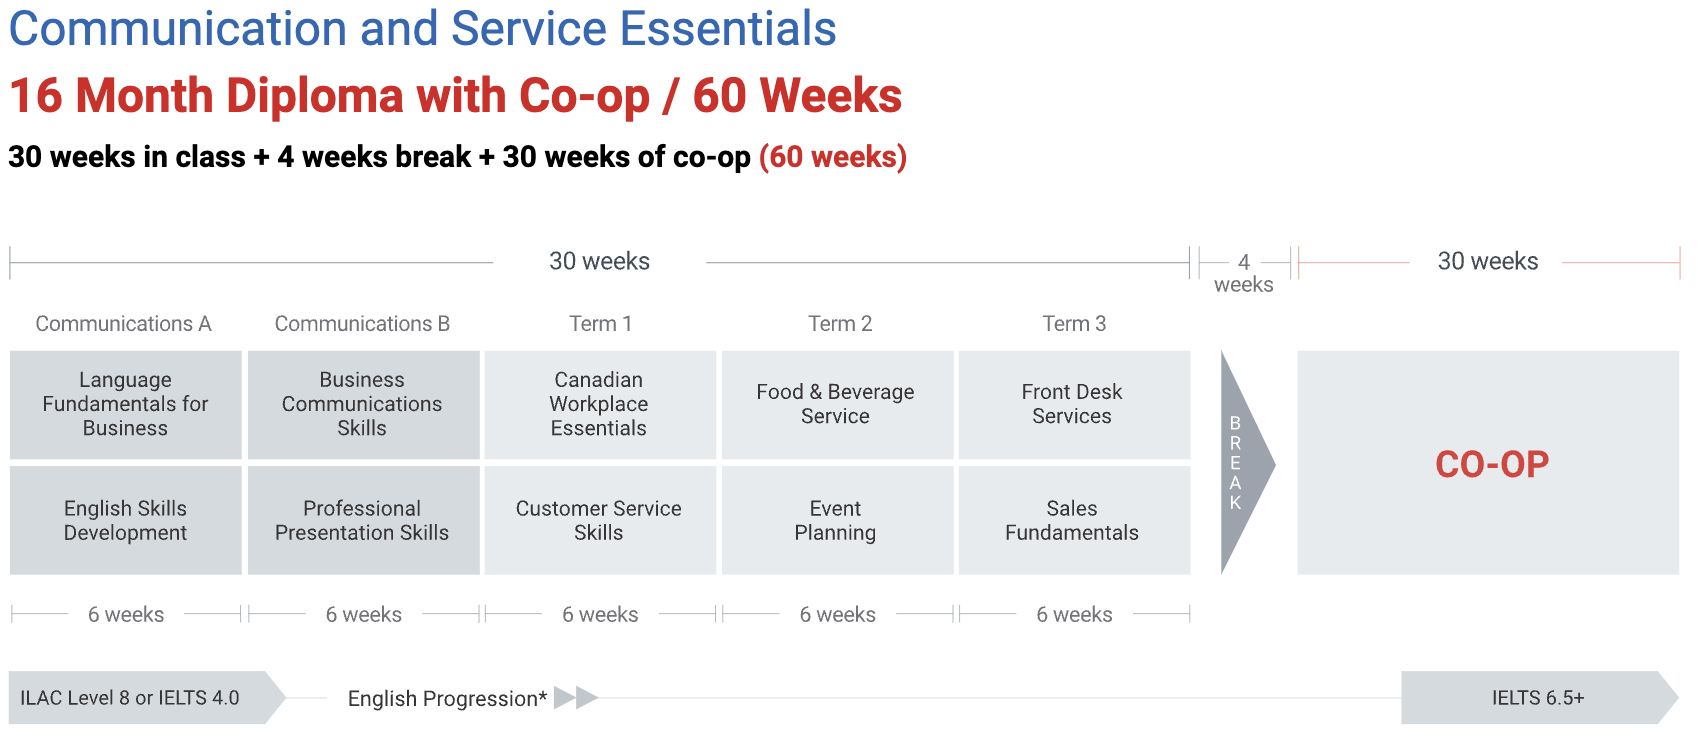Choose Food & Beverage Service box
Image resolution: width=1698 pixels, height=740 pixels.
tap(837, 405)
